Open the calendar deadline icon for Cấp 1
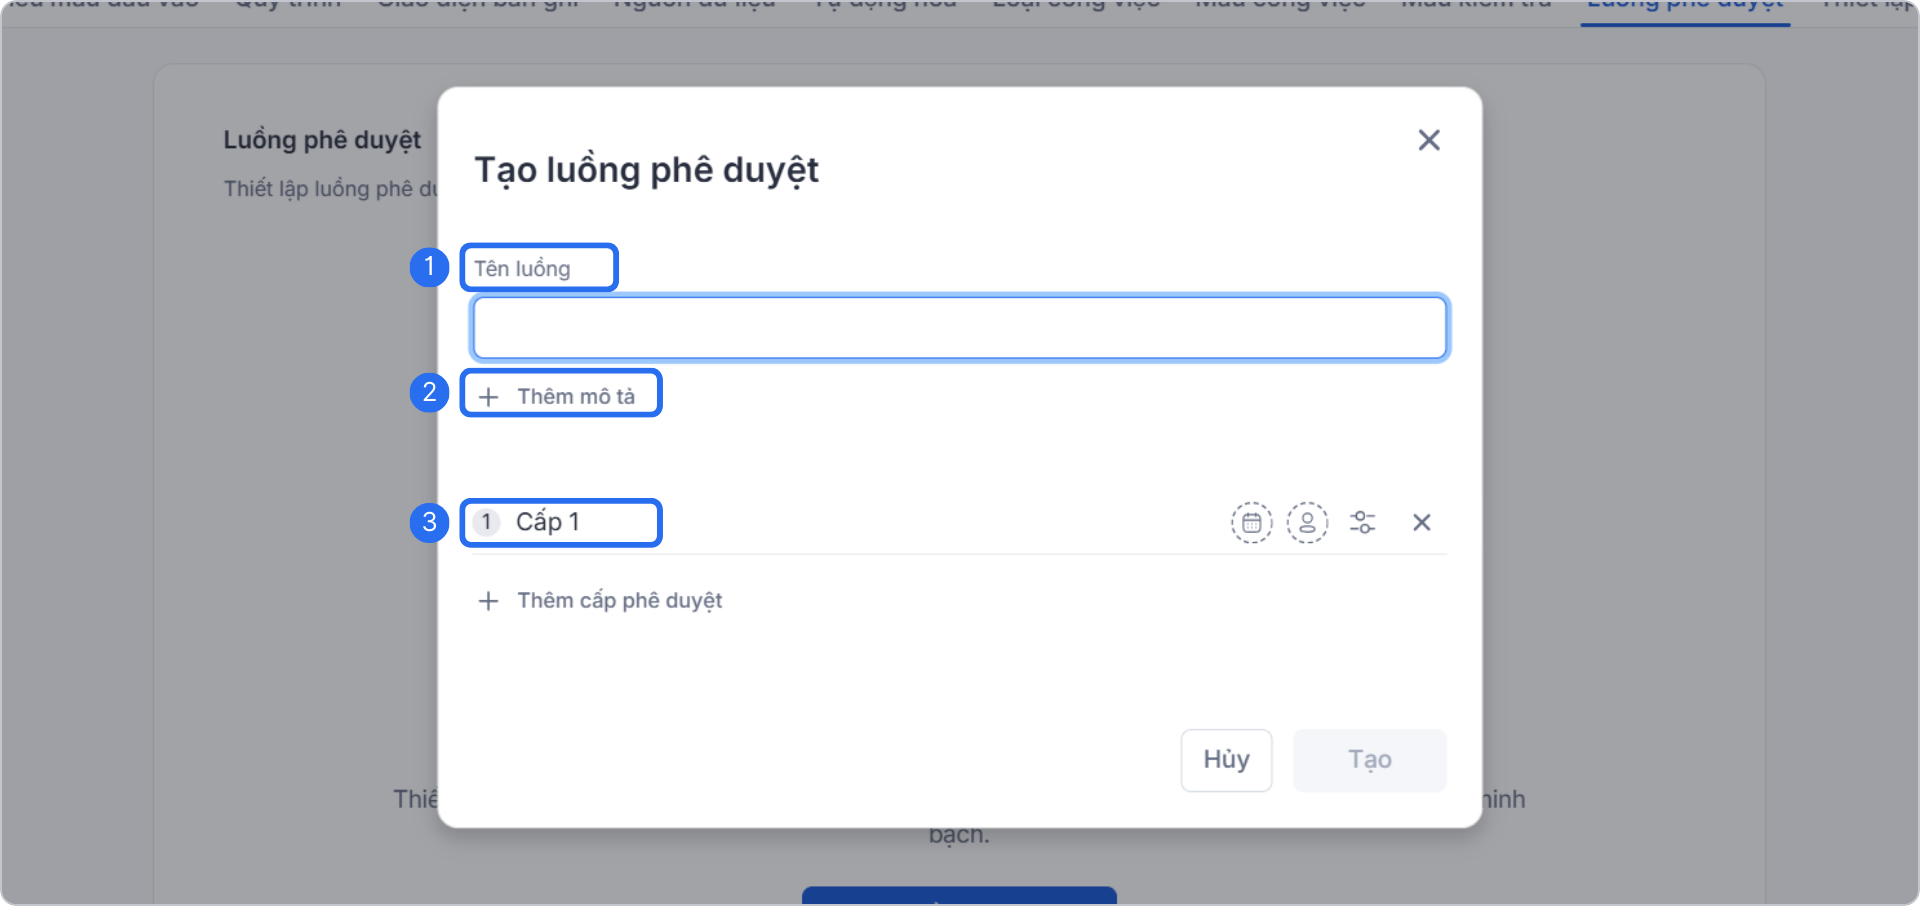 click(x=1251, y=522)
